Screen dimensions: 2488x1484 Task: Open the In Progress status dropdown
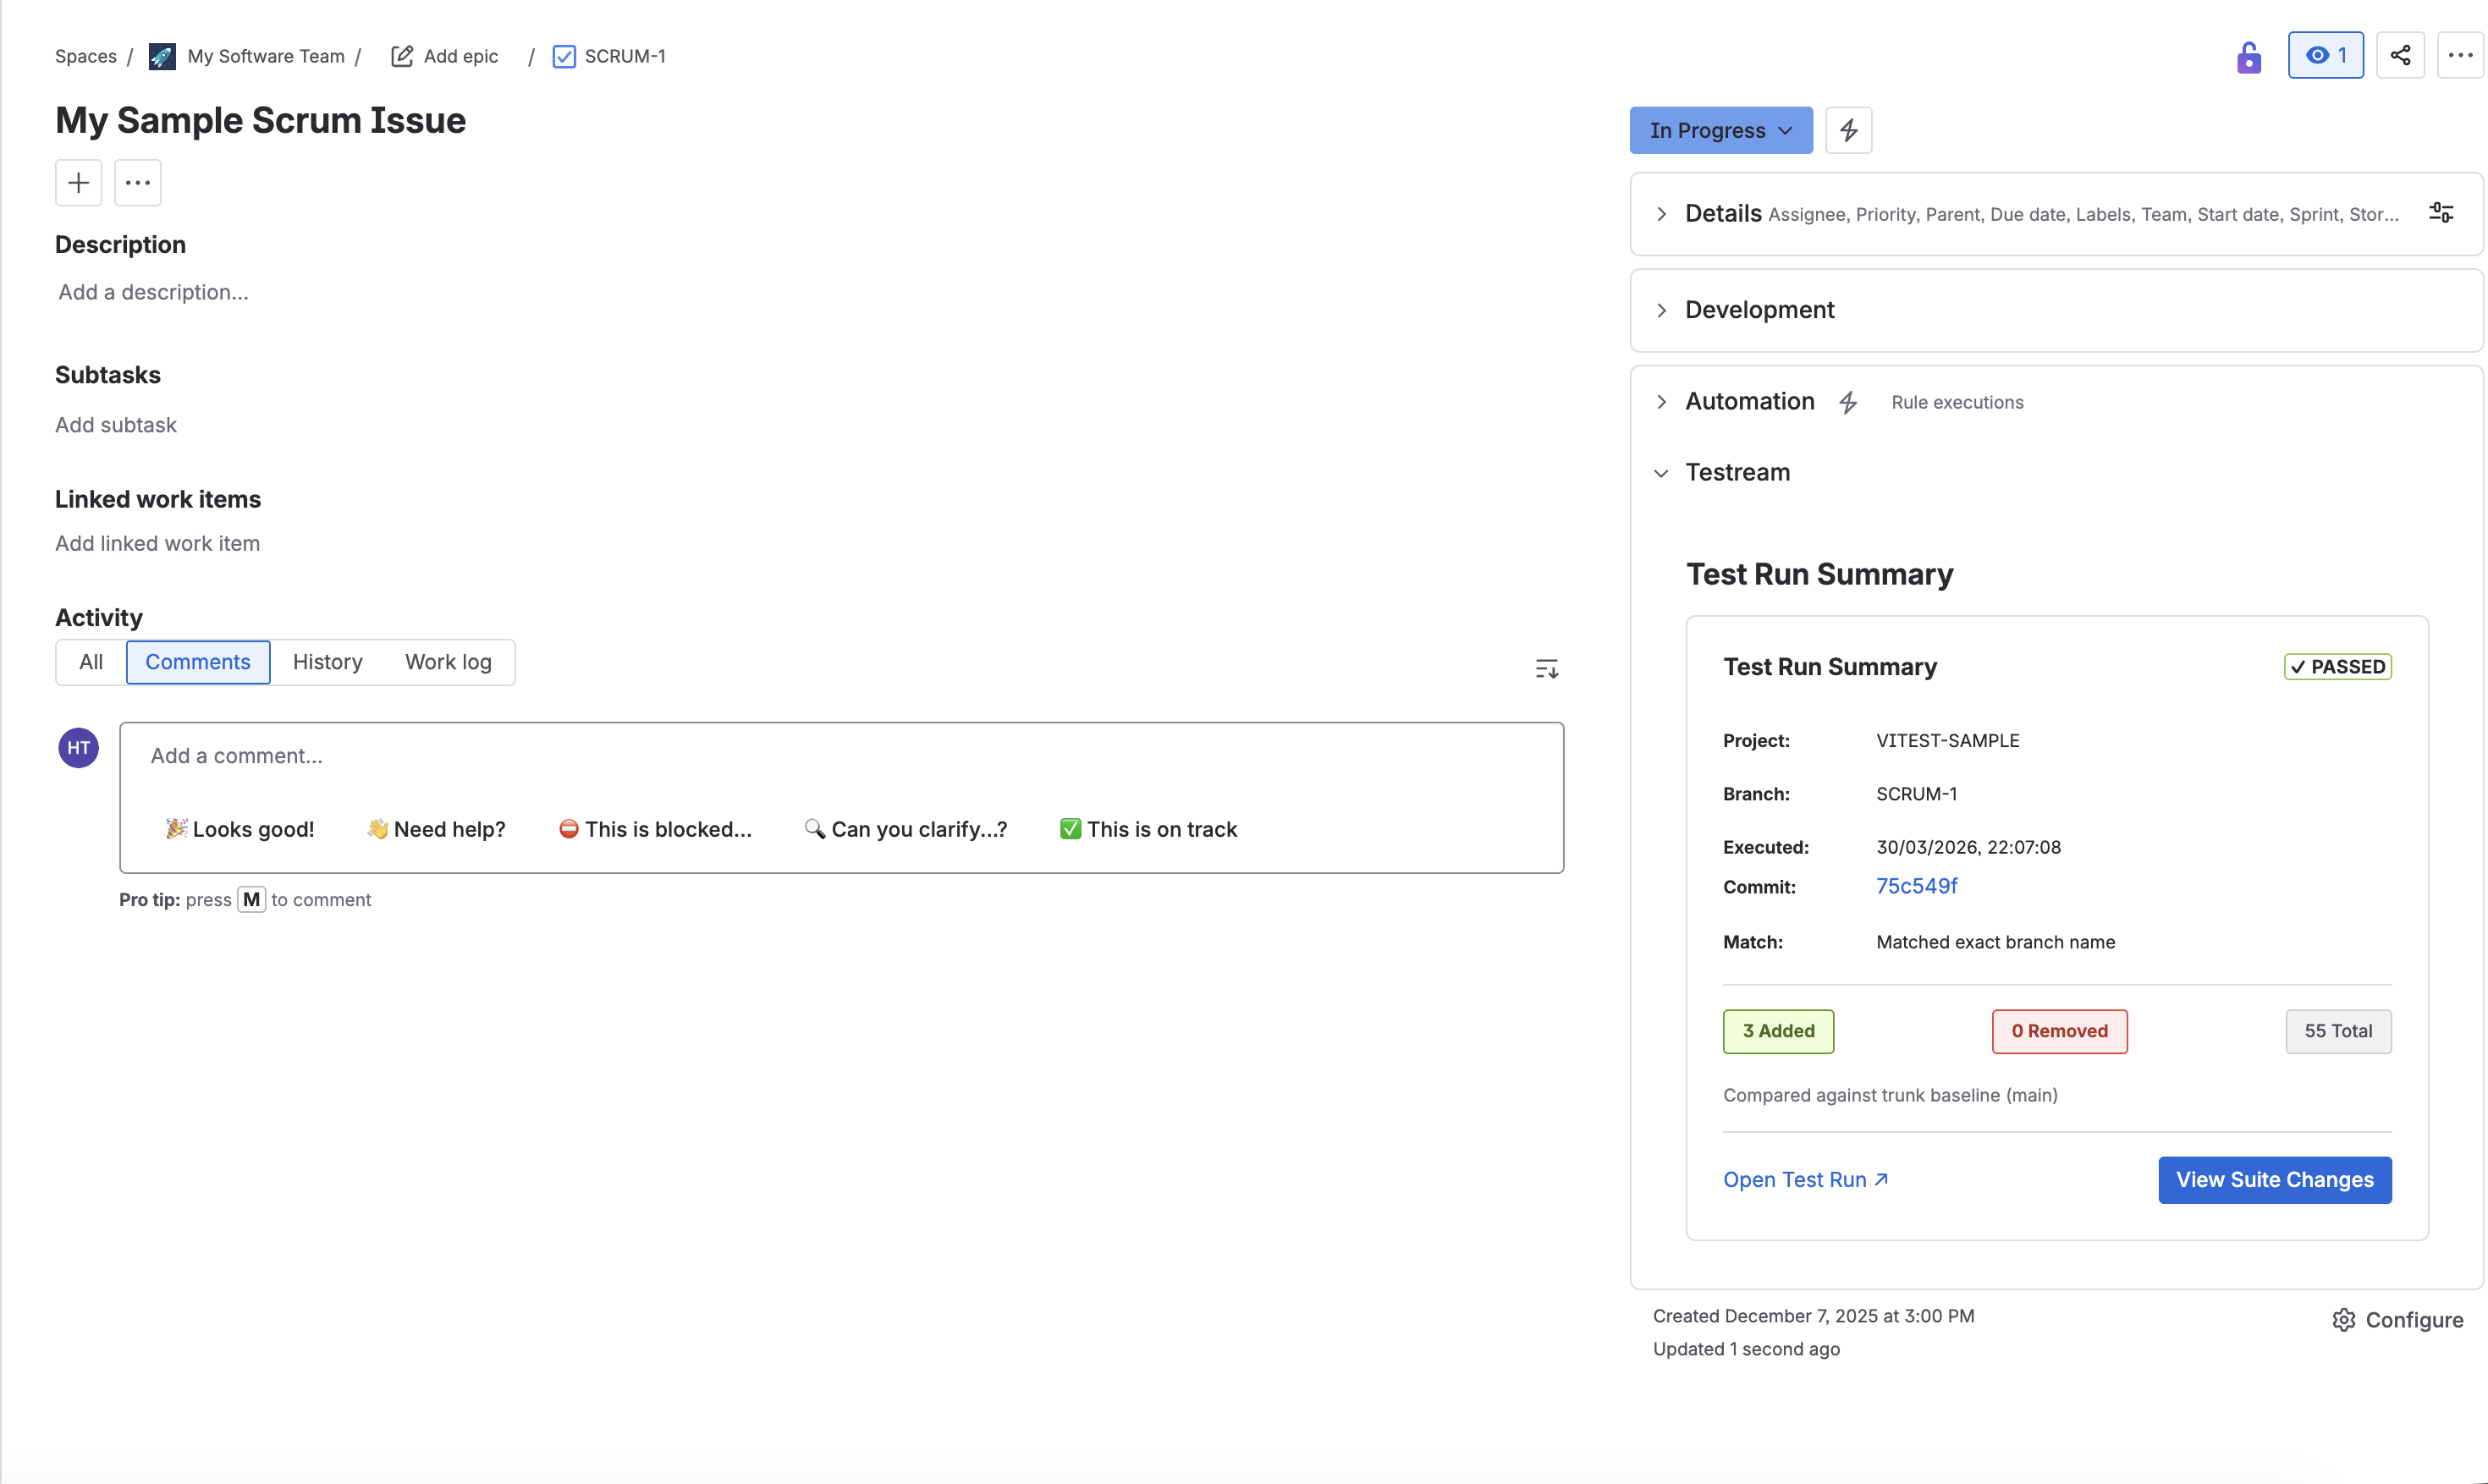[x=1720, y=129]
